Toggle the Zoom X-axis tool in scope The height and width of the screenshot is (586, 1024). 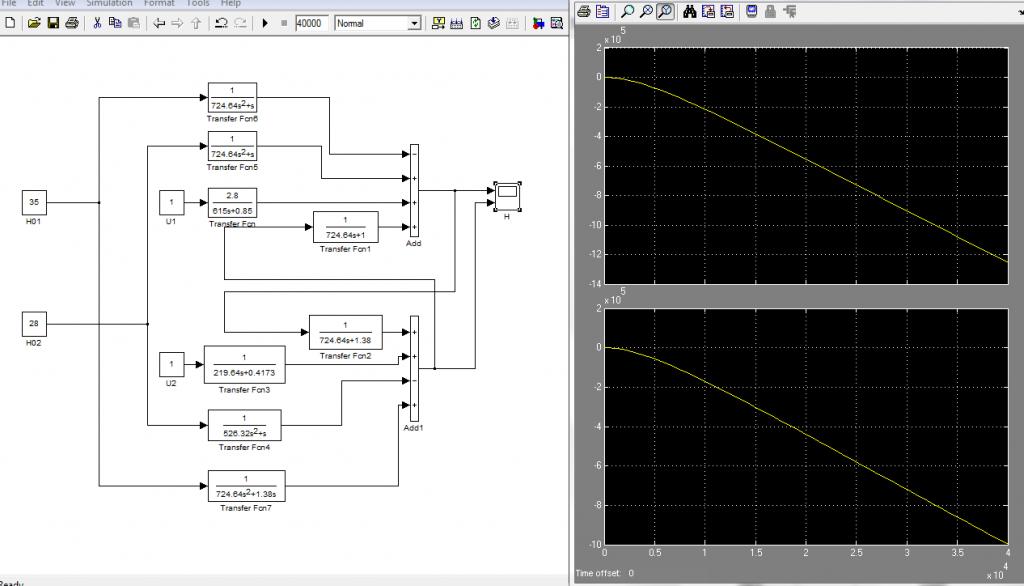coord(646,11)
